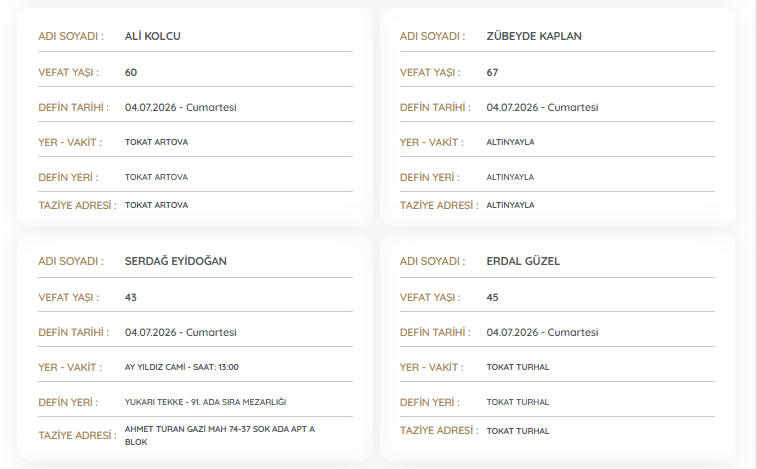Click TOKAT ARTOVA in Ali Kolcu's TAZİYE ADRESİ row
Screen dimensions: 757x469
tap(156, 205)
